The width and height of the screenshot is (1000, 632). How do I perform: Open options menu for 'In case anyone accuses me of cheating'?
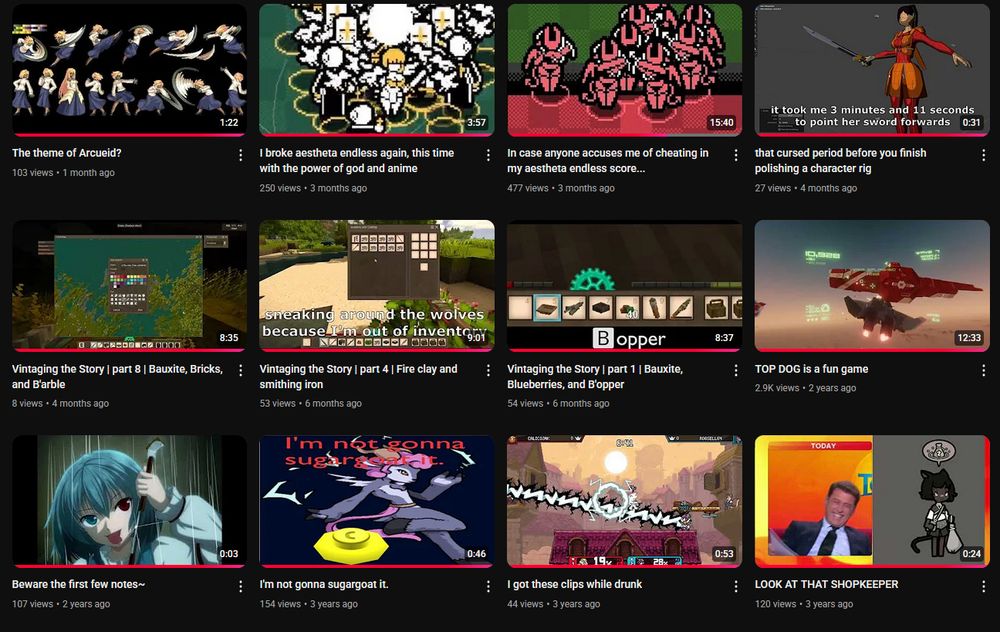coord(735,155)
